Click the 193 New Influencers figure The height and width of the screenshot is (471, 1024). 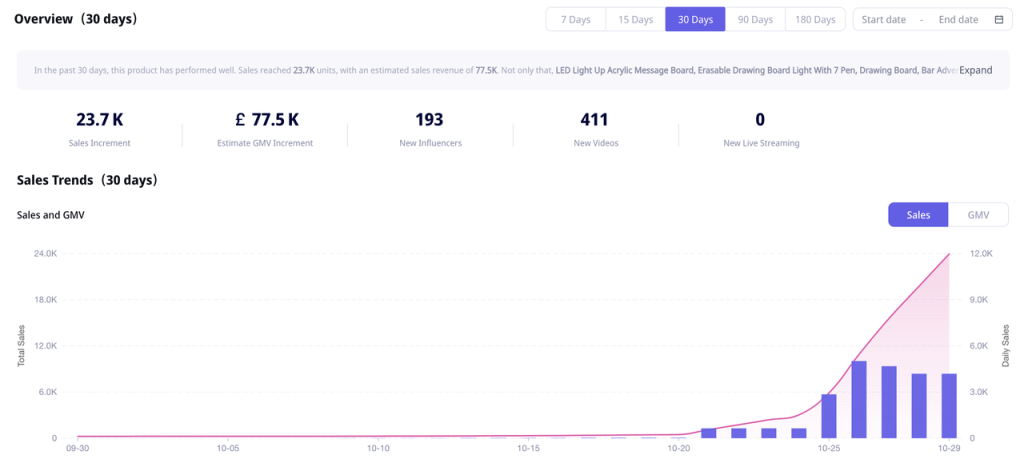point(429,120)
